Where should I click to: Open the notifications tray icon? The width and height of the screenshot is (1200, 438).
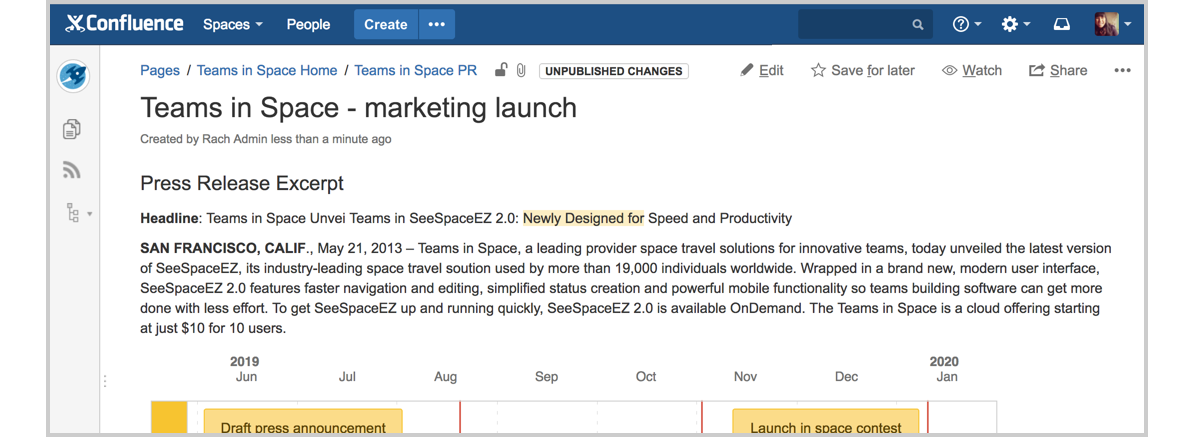(x=1063, y=25)
